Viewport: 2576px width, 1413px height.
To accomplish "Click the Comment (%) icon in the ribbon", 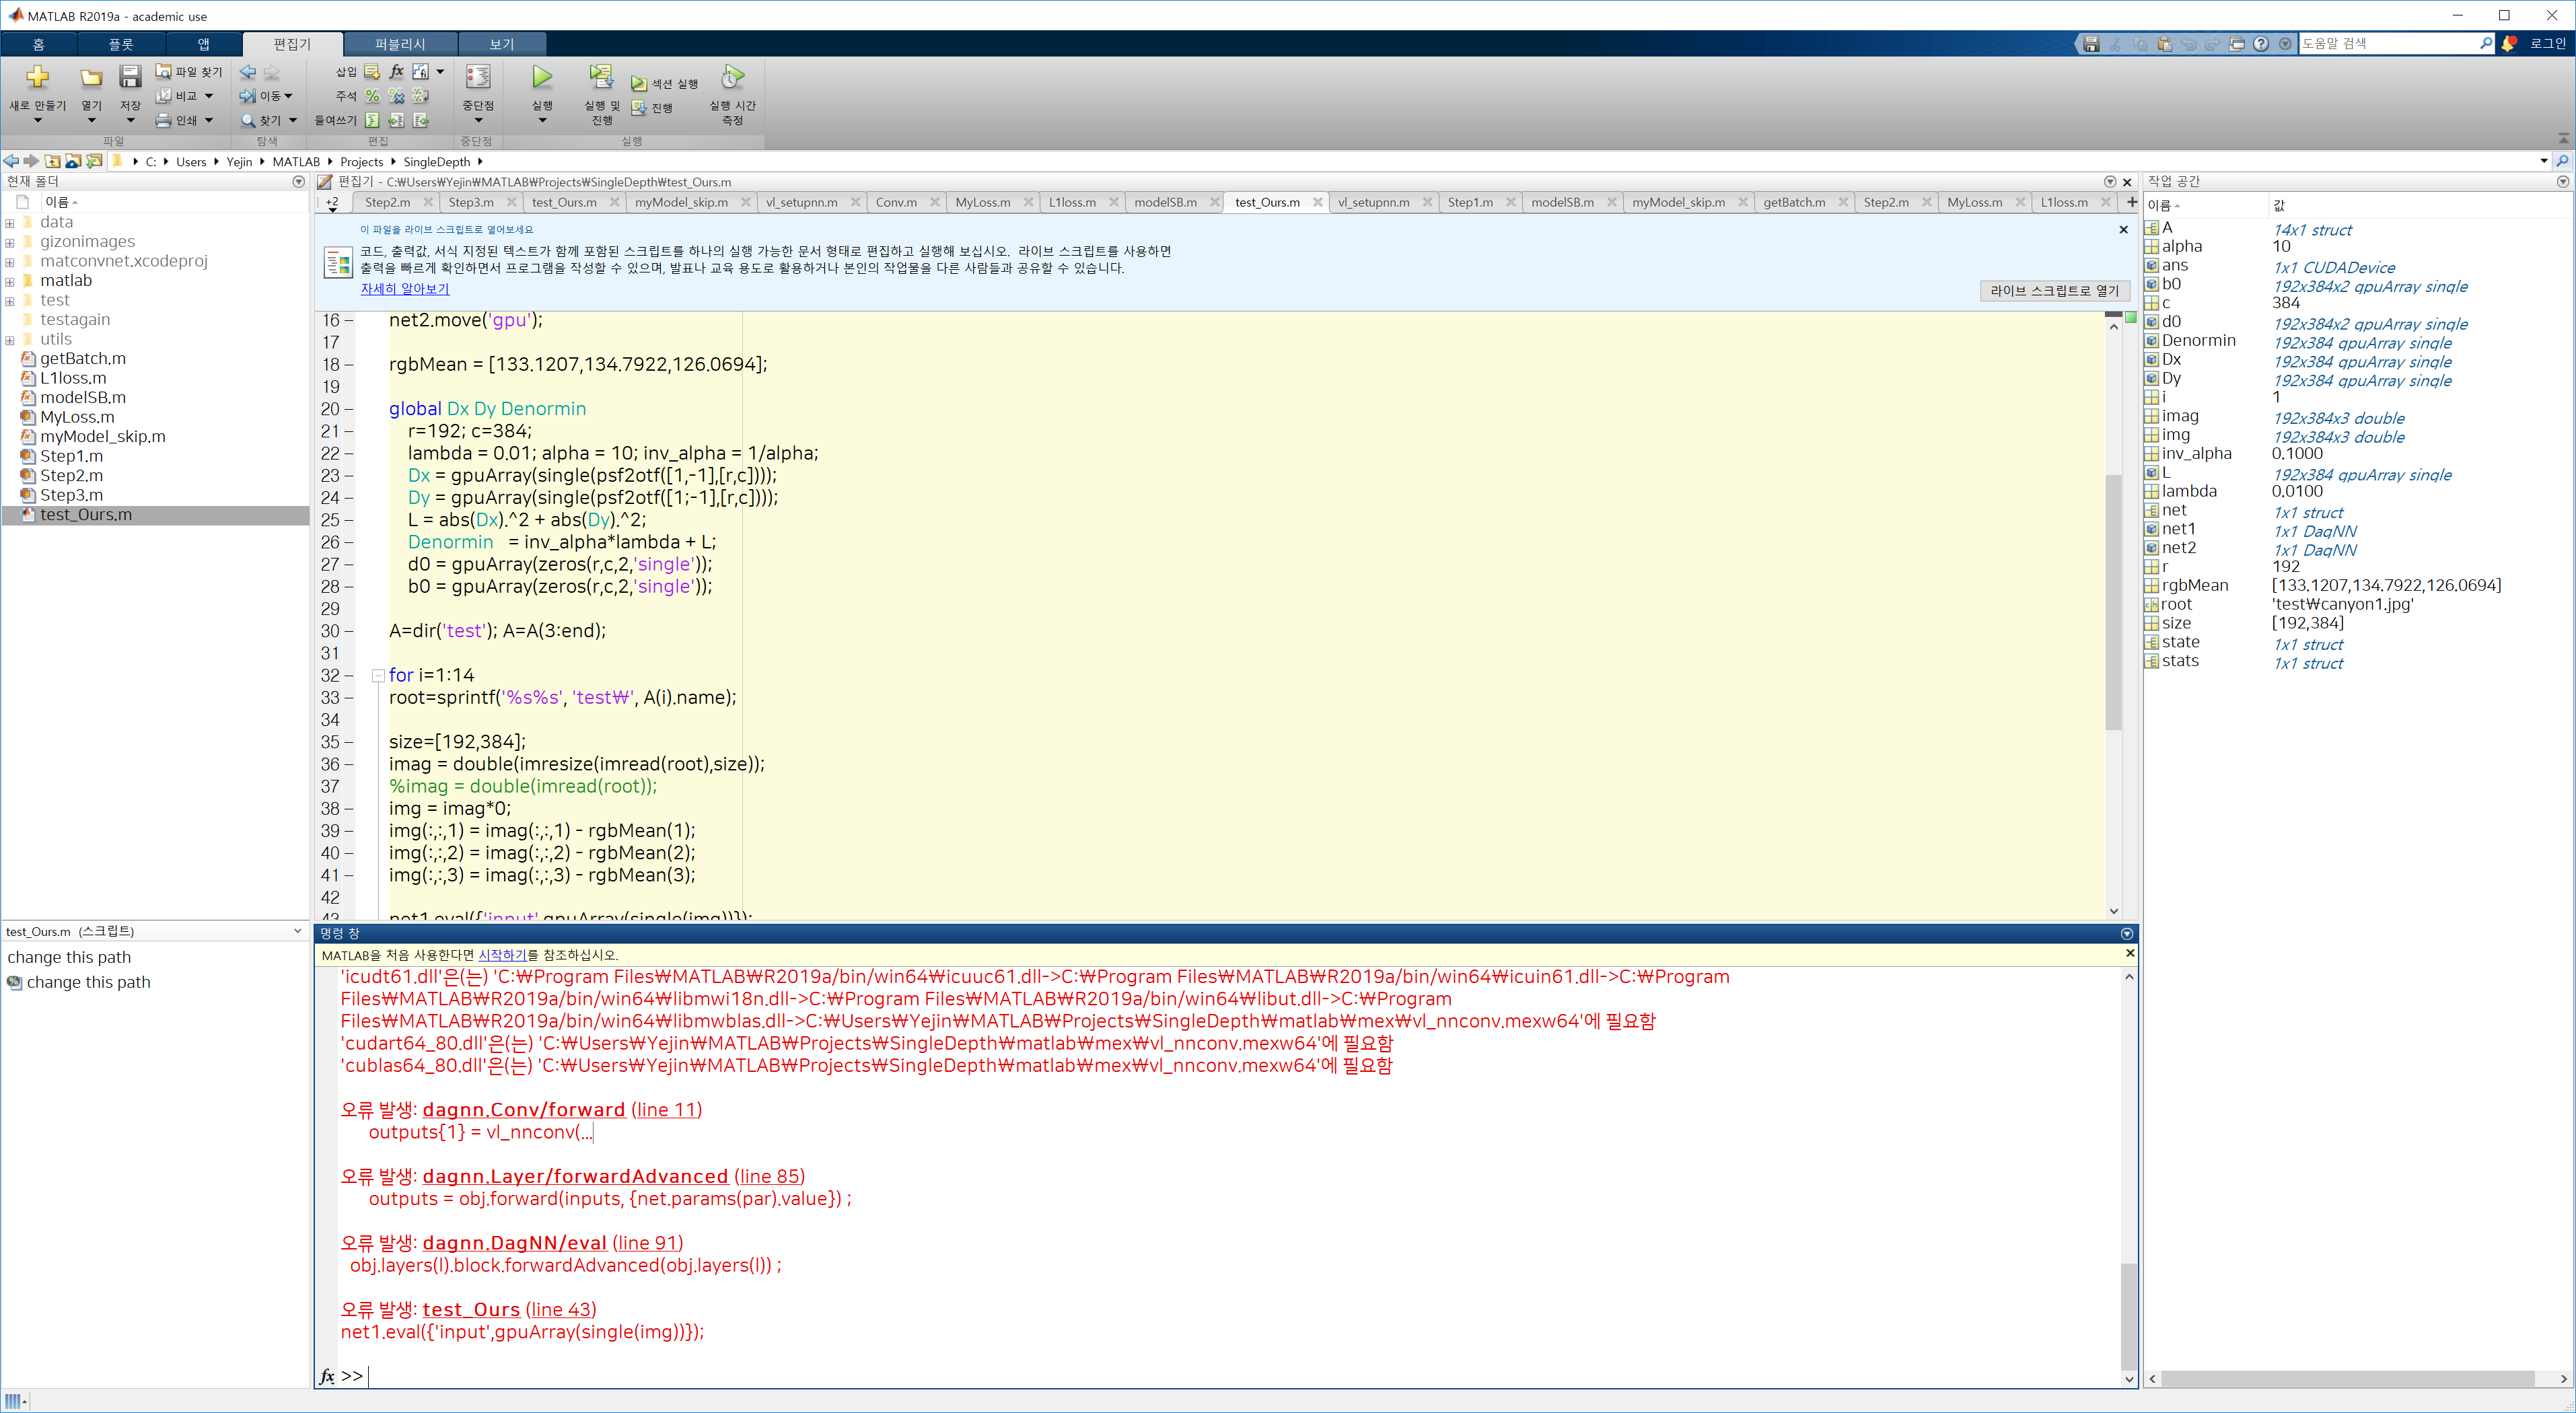I will point(372,96).
